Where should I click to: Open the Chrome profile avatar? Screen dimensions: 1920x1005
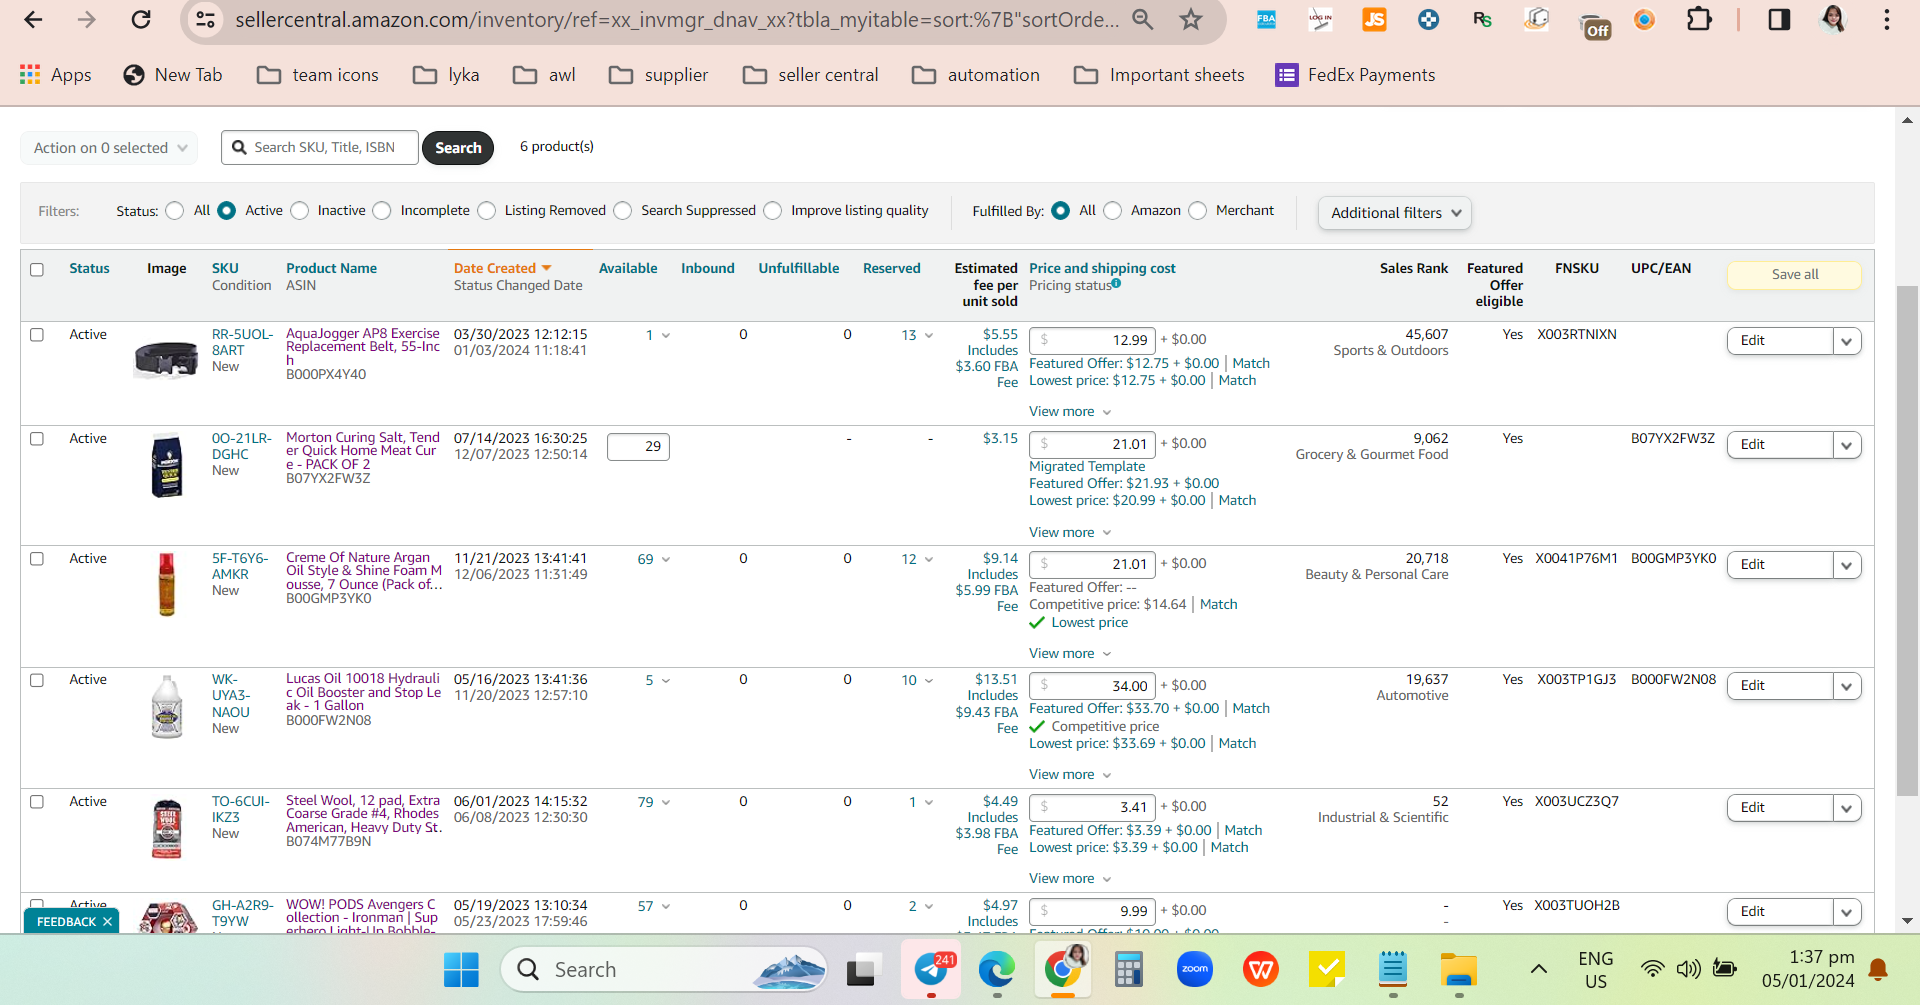[x=1833, y=19]
